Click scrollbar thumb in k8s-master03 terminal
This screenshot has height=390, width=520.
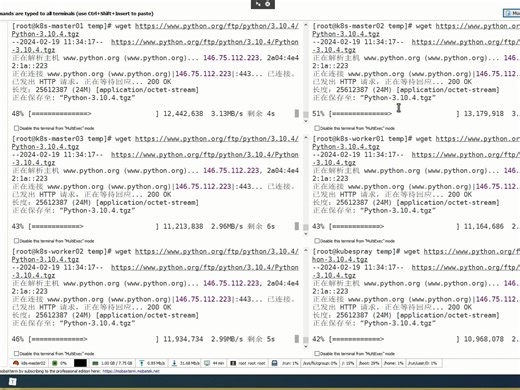click(306, 227)
